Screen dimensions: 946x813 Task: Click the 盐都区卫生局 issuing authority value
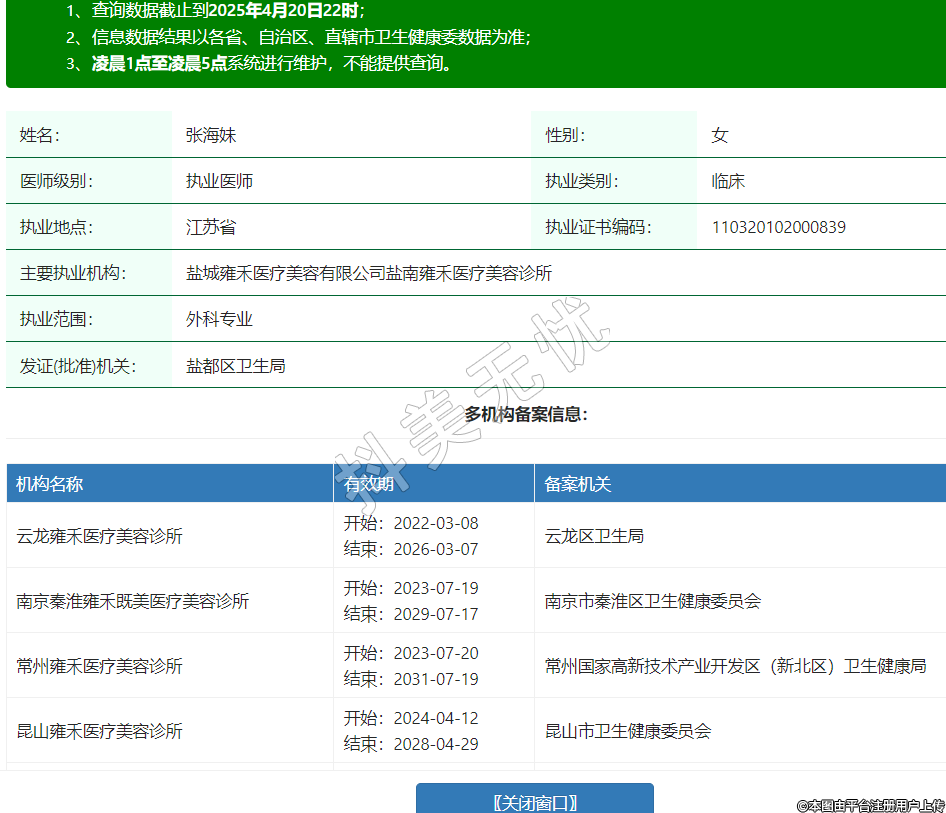pyautogui.click(x=236, y=366)
